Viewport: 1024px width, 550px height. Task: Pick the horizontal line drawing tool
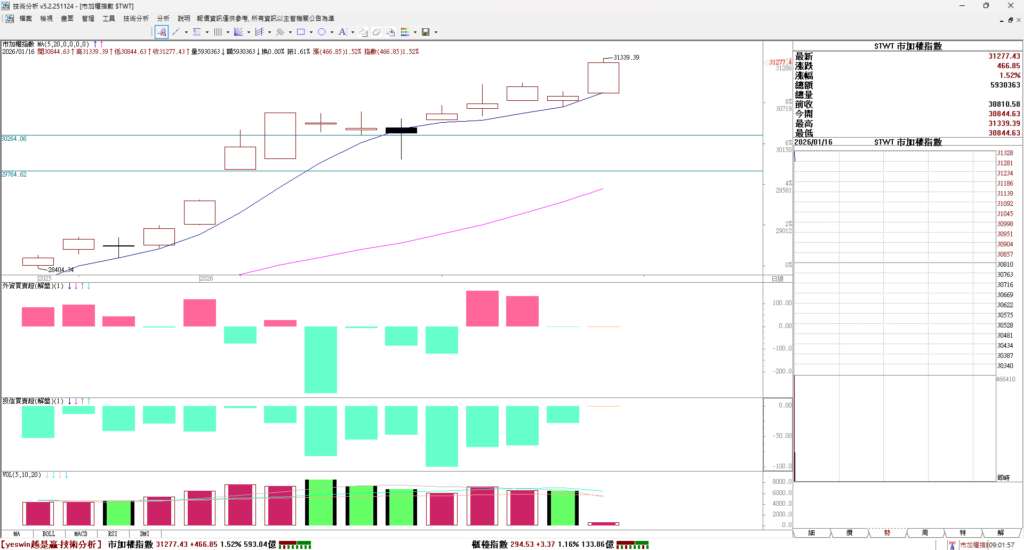pos(197,32)
